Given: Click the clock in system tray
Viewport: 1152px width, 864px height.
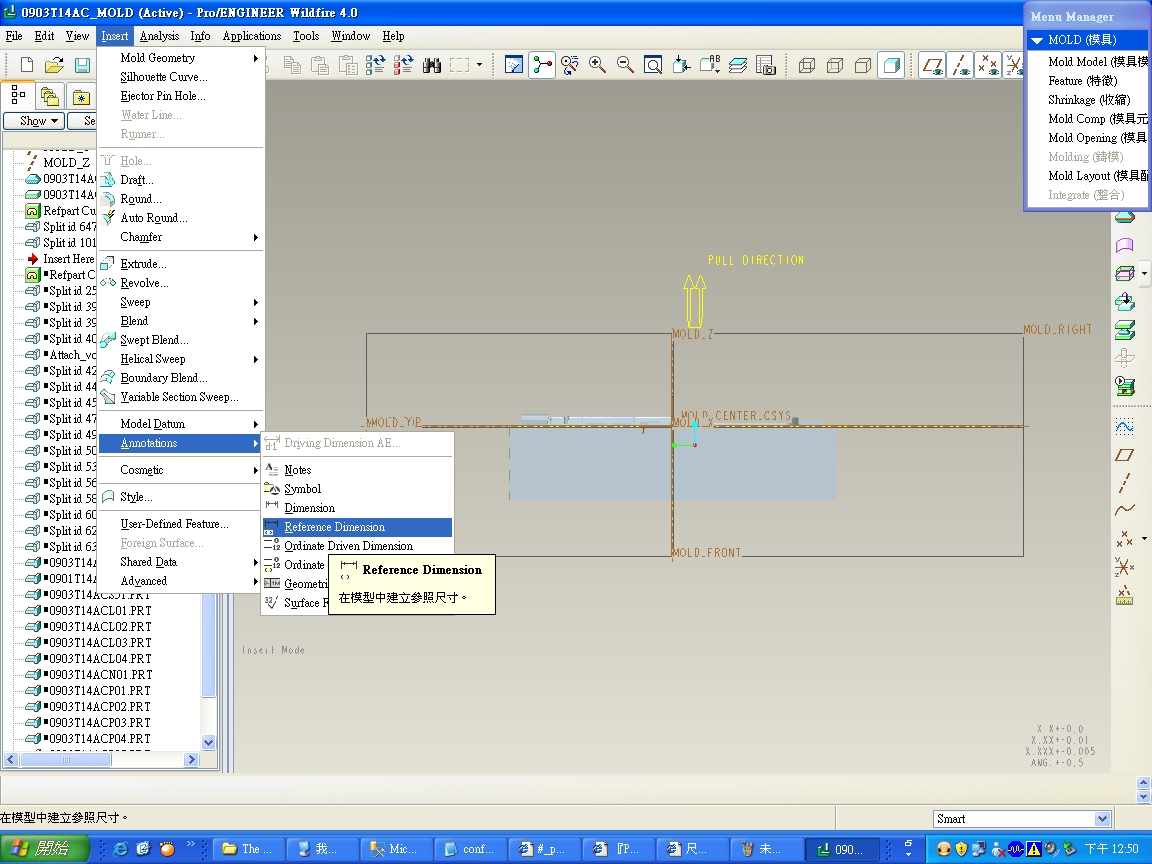Looking at the screenshot, I should 1112,849.
